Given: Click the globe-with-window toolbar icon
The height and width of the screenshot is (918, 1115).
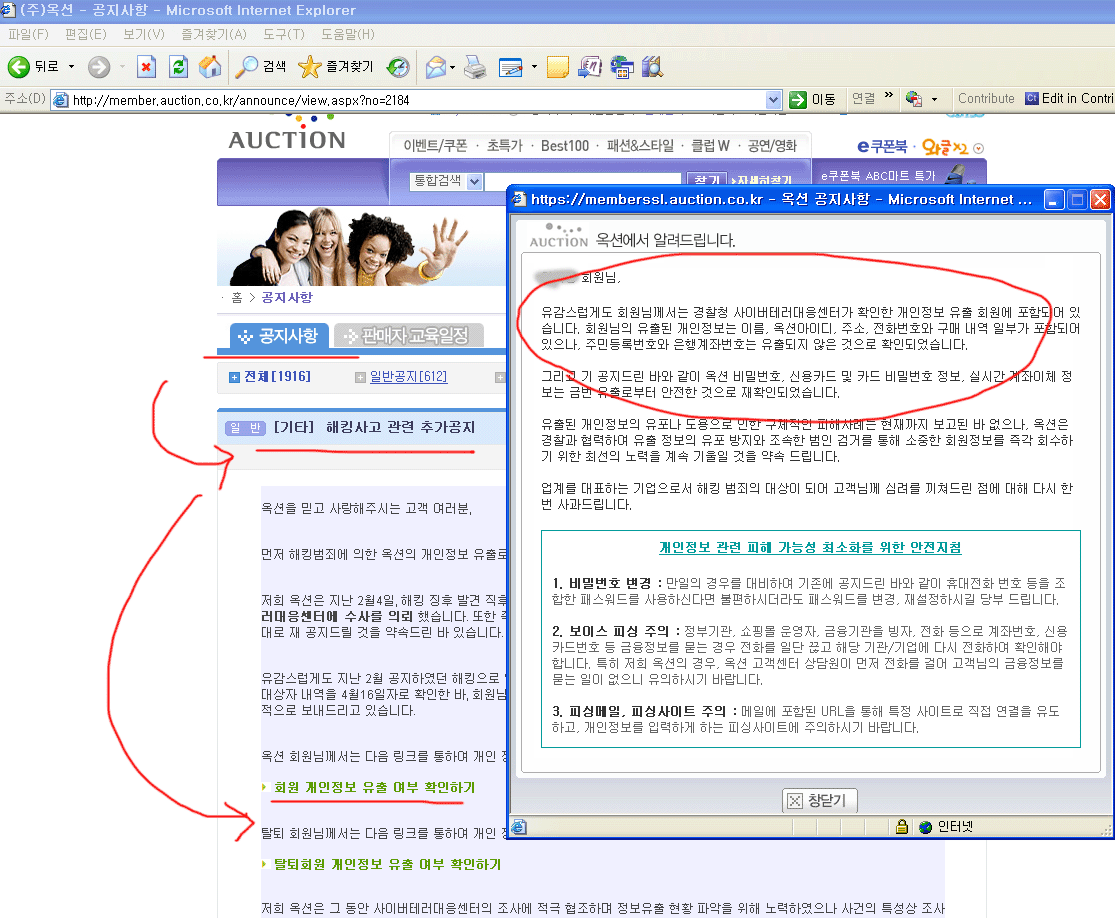Looking at the screenshot, I should coord(621,67).
